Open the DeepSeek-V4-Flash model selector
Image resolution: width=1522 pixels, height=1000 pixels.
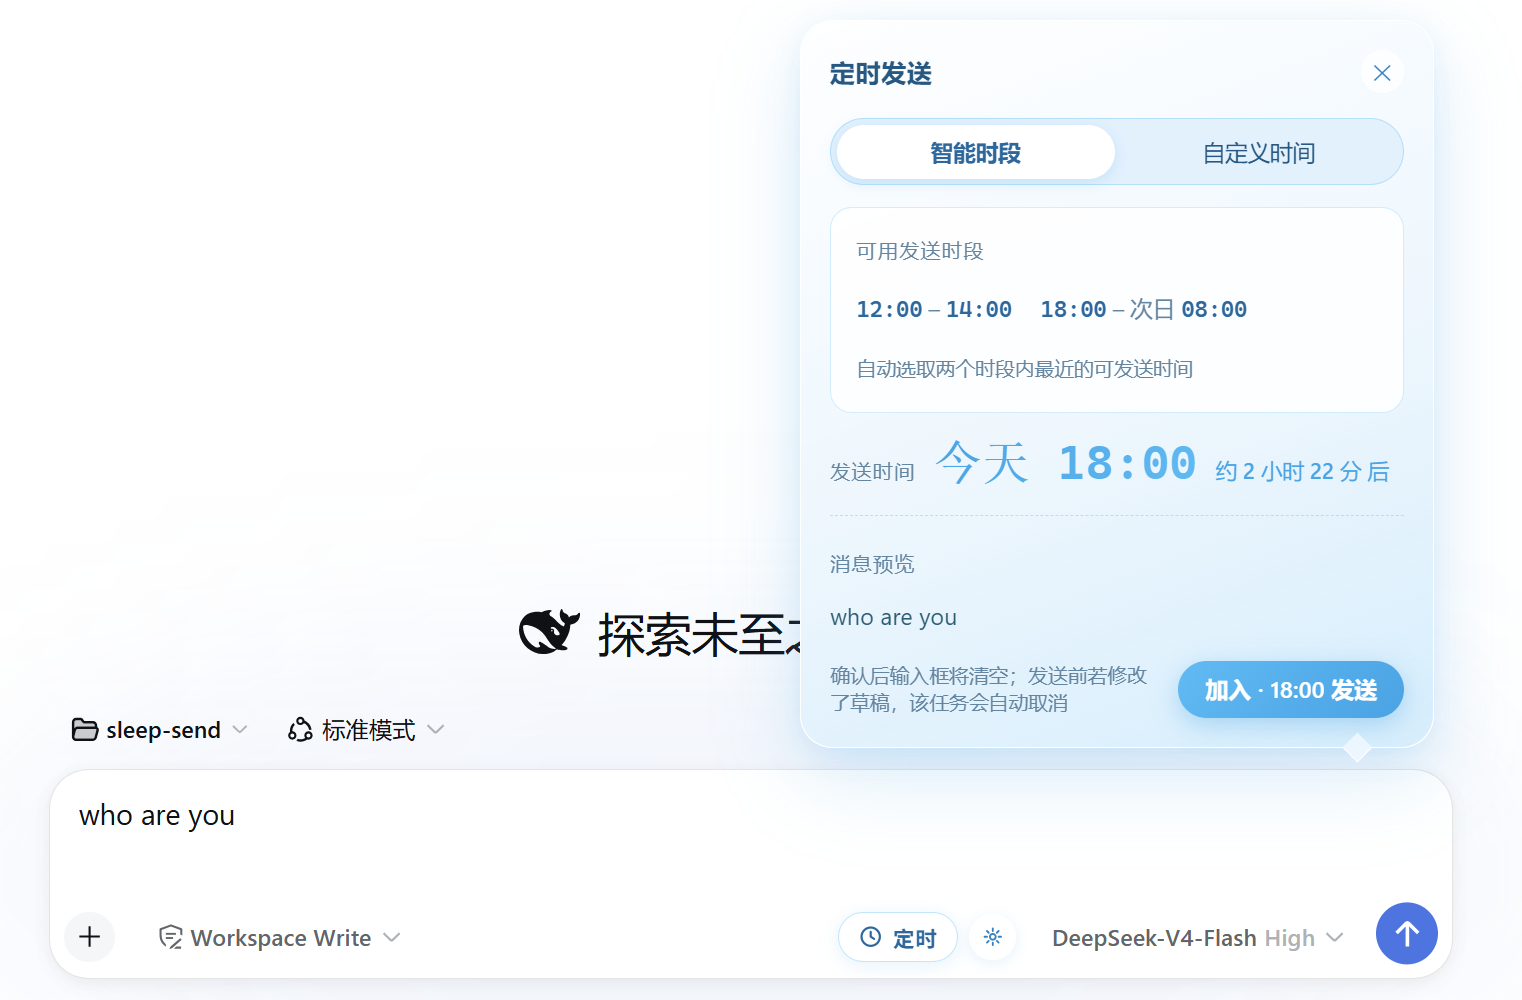[1197, 938]
